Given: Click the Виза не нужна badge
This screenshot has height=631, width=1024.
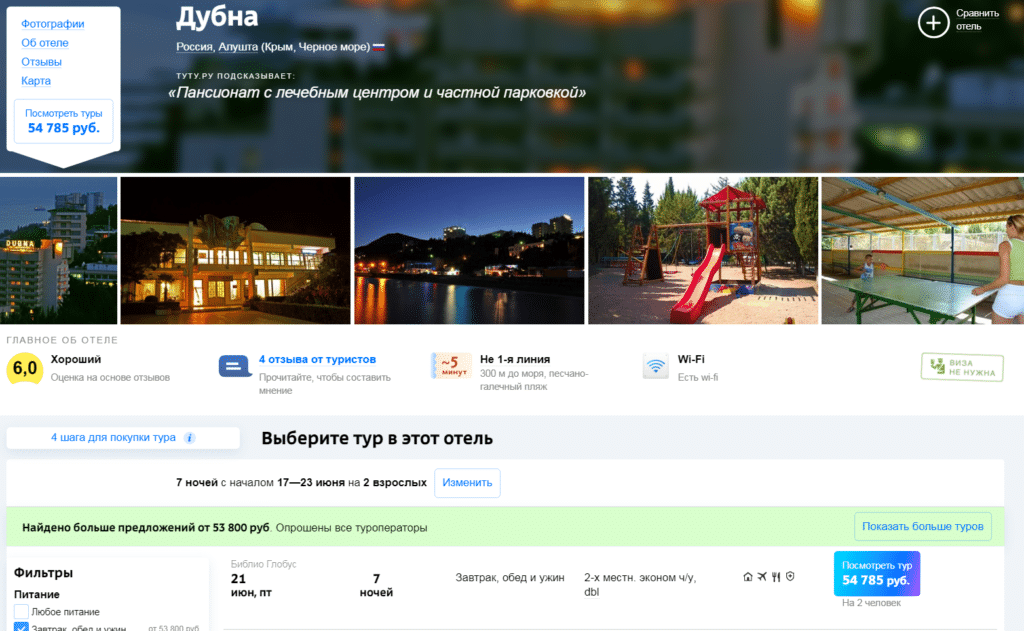Looking at the screenshot, I should [962, 367].
